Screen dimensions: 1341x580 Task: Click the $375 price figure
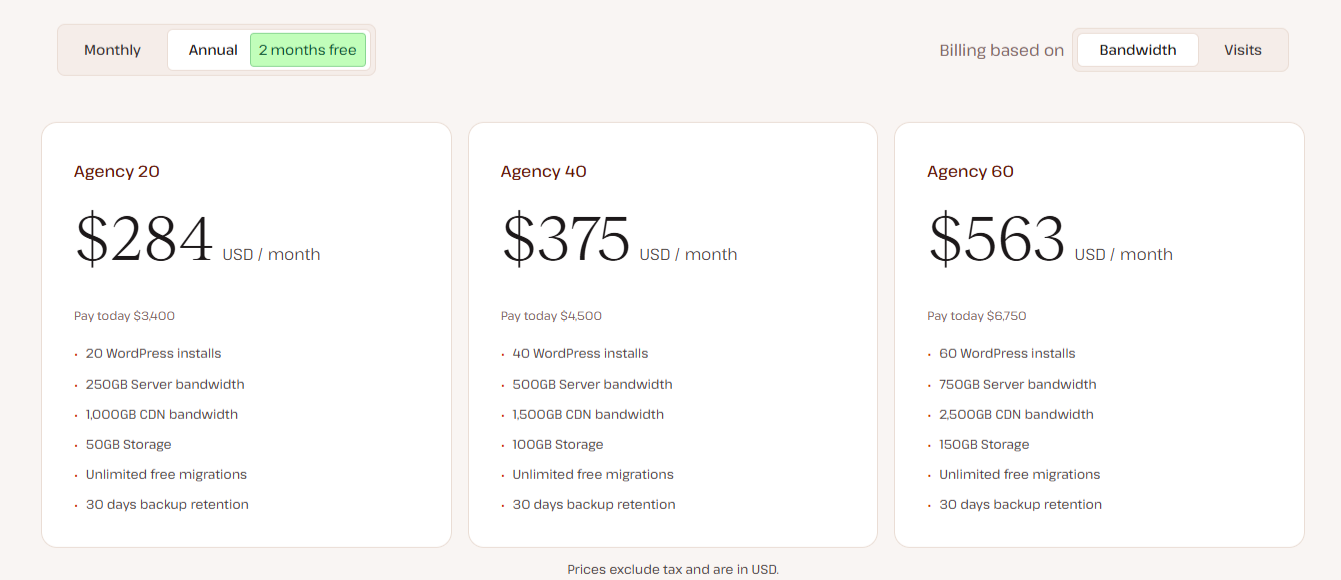(566, 240)
